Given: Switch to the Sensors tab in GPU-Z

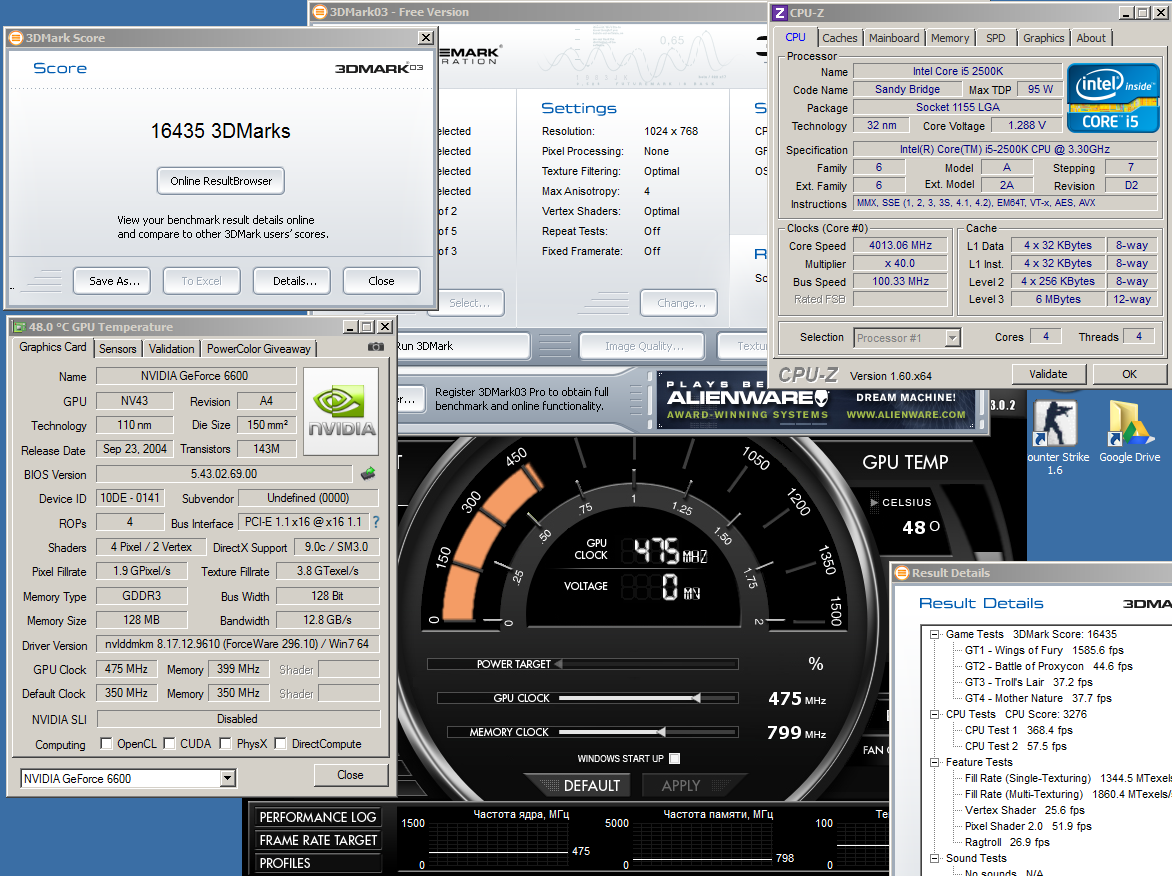Looking at the screenshot, I should (118, 348).
